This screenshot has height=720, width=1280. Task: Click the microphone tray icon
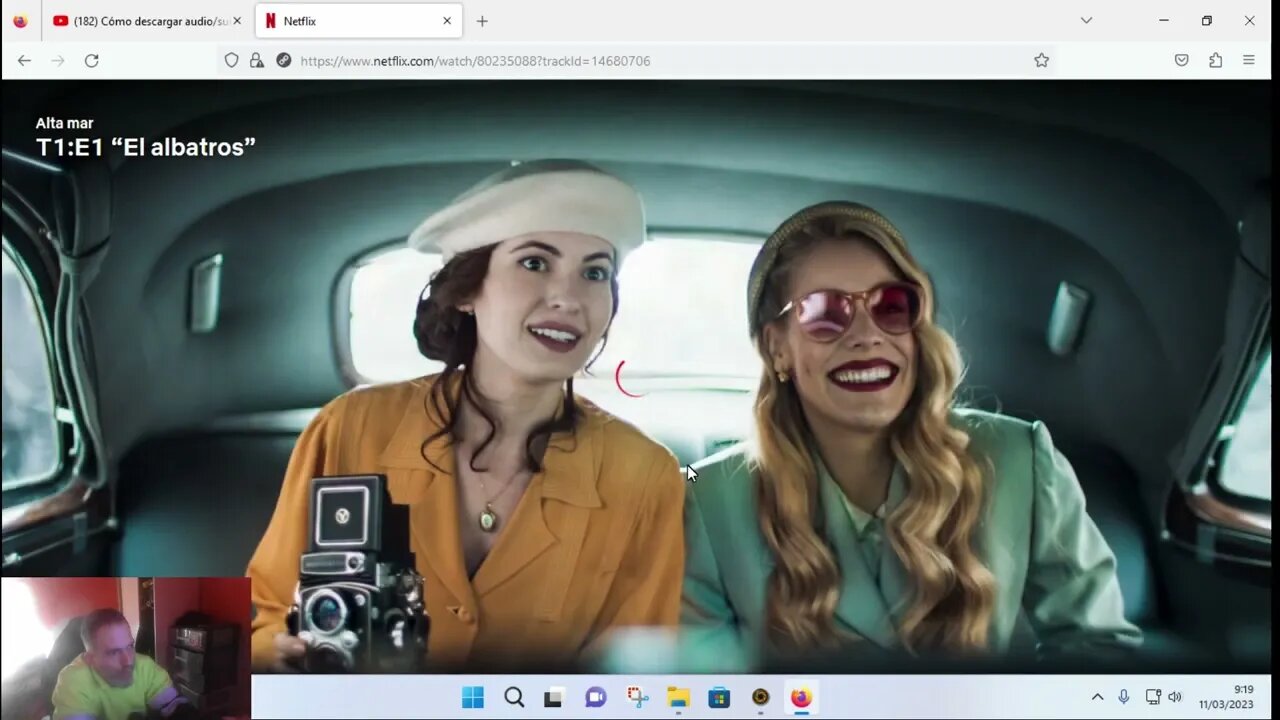(x=1124, y=697)
